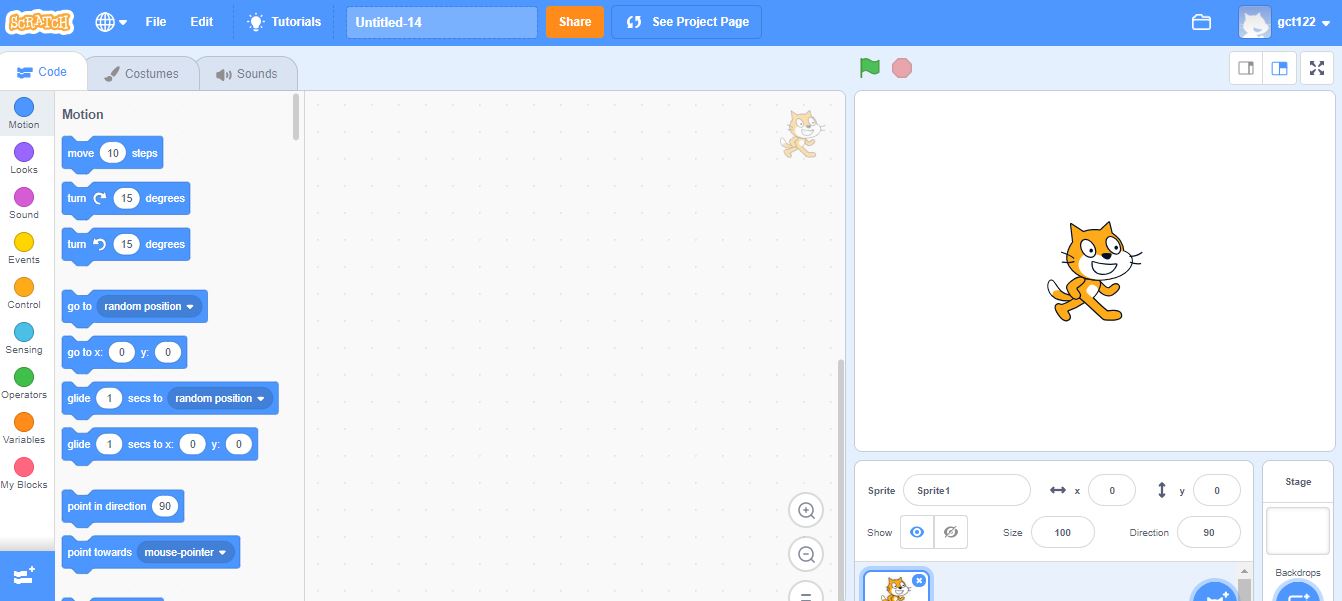Image resolution: width=1342 pixels, height=601 pixels.
Task: Open mouse-pointer dropdown in point towards block
Action: 186,552
